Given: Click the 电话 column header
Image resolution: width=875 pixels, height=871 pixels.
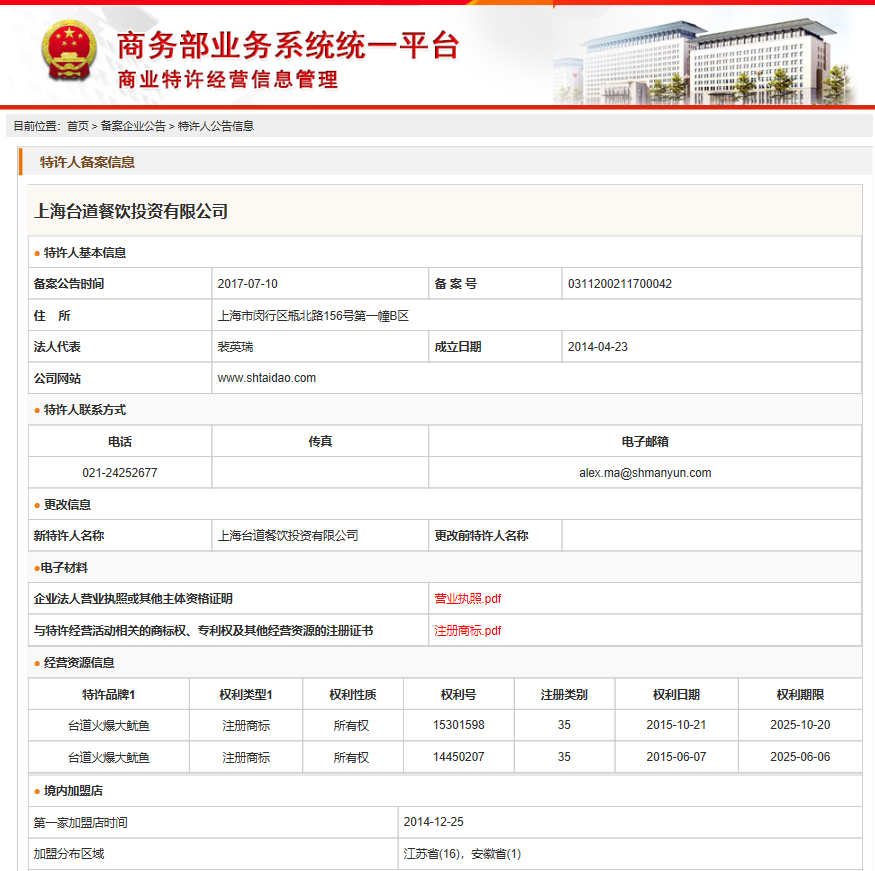Looking at the screenshot, I should 120,441.
